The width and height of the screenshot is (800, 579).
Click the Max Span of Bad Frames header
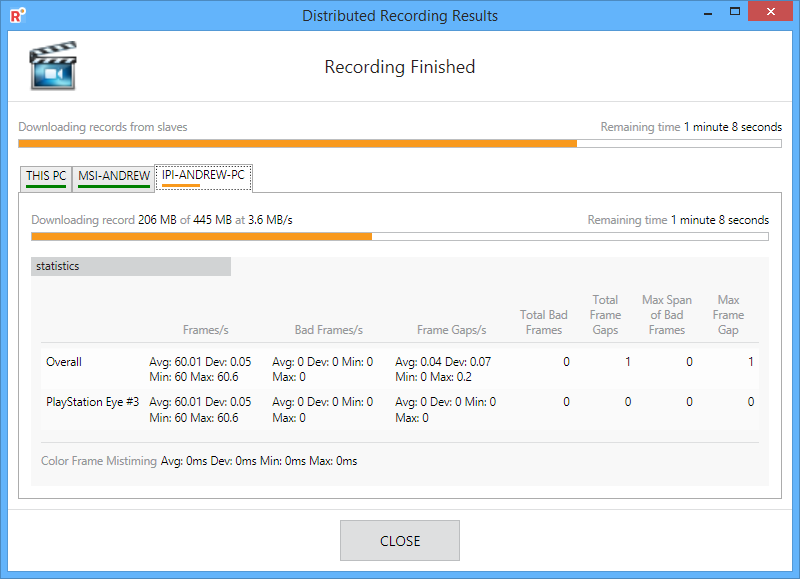pos(667,315)
